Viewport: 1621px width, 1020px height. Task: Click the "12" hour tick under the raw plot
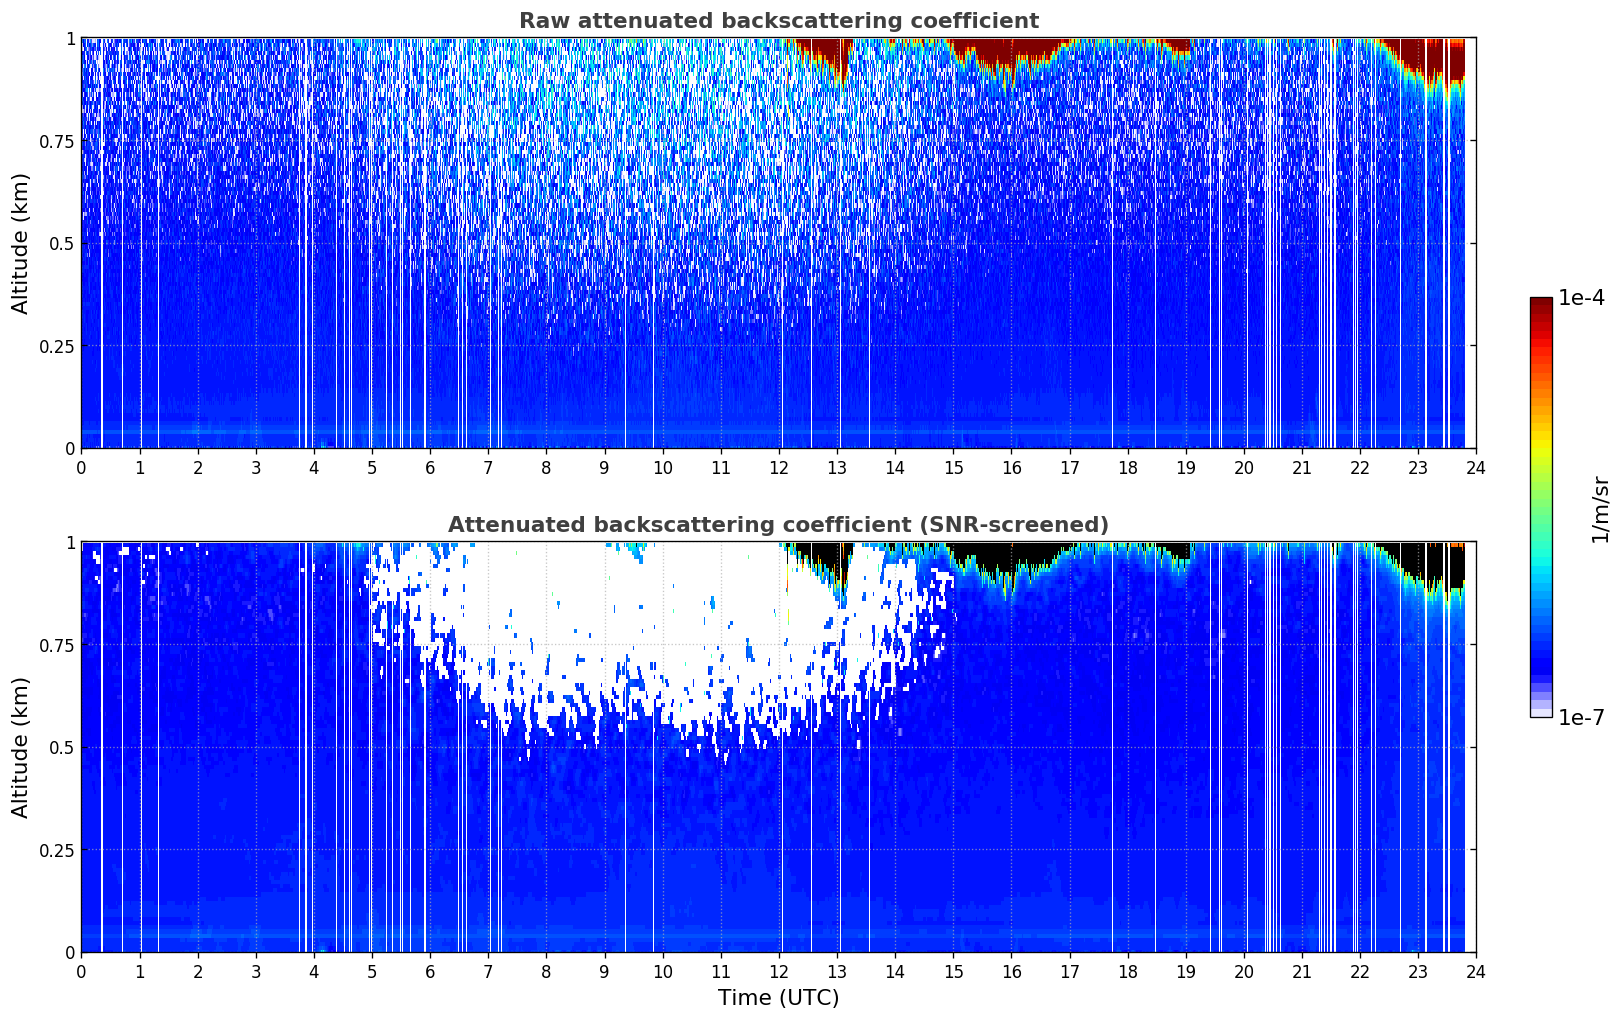pos(779,467)
